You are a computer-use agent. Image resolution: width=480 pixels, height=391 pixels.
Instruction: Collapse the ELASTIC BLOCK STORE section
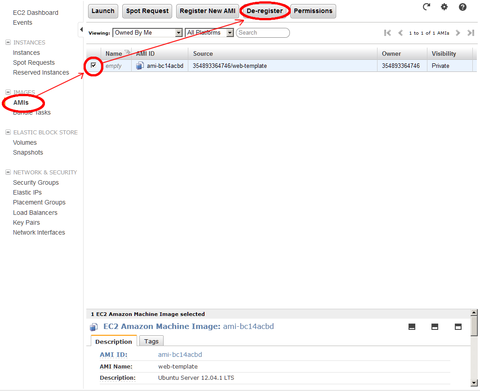tap(8, 132)
